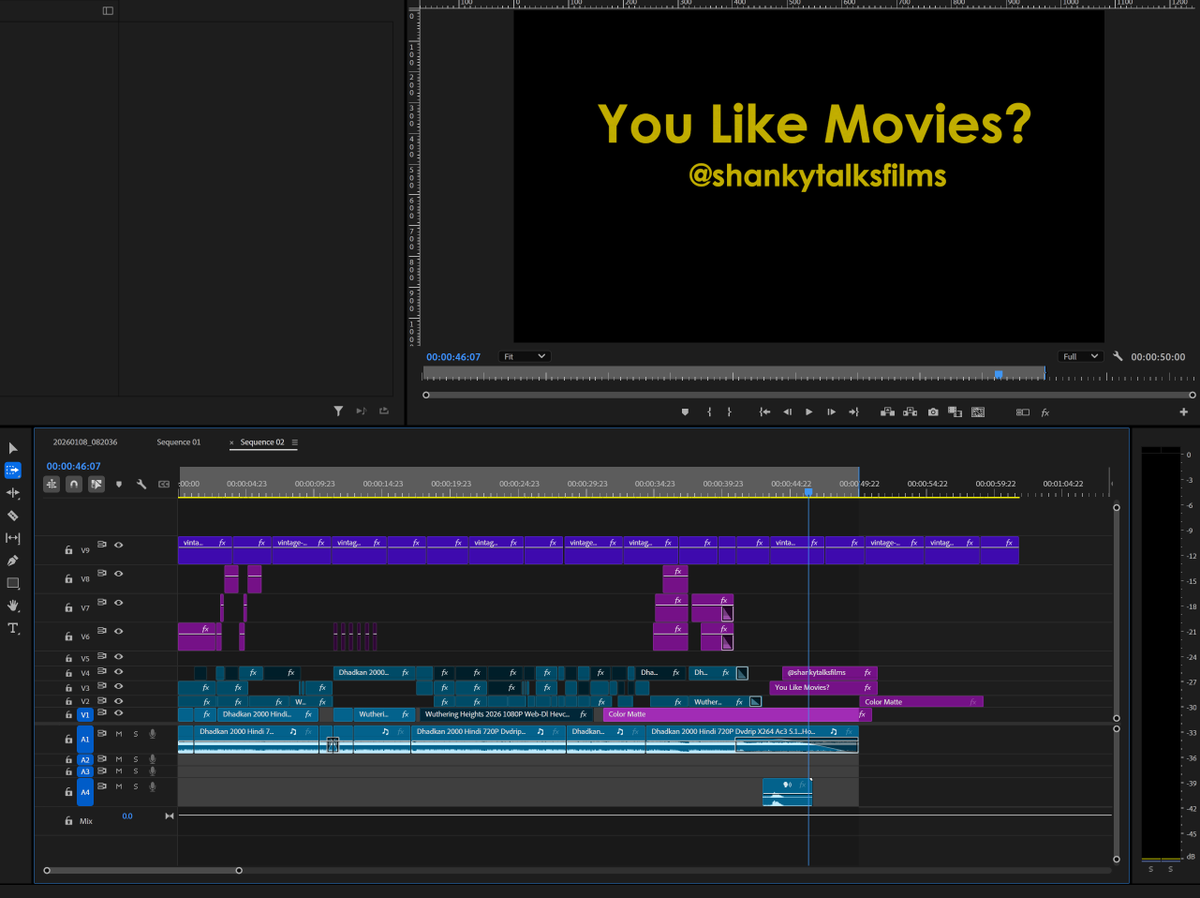This screenshot has width=1200, height=898.
Task: Toggle V9 track output eye
Action: click(118, 545)
